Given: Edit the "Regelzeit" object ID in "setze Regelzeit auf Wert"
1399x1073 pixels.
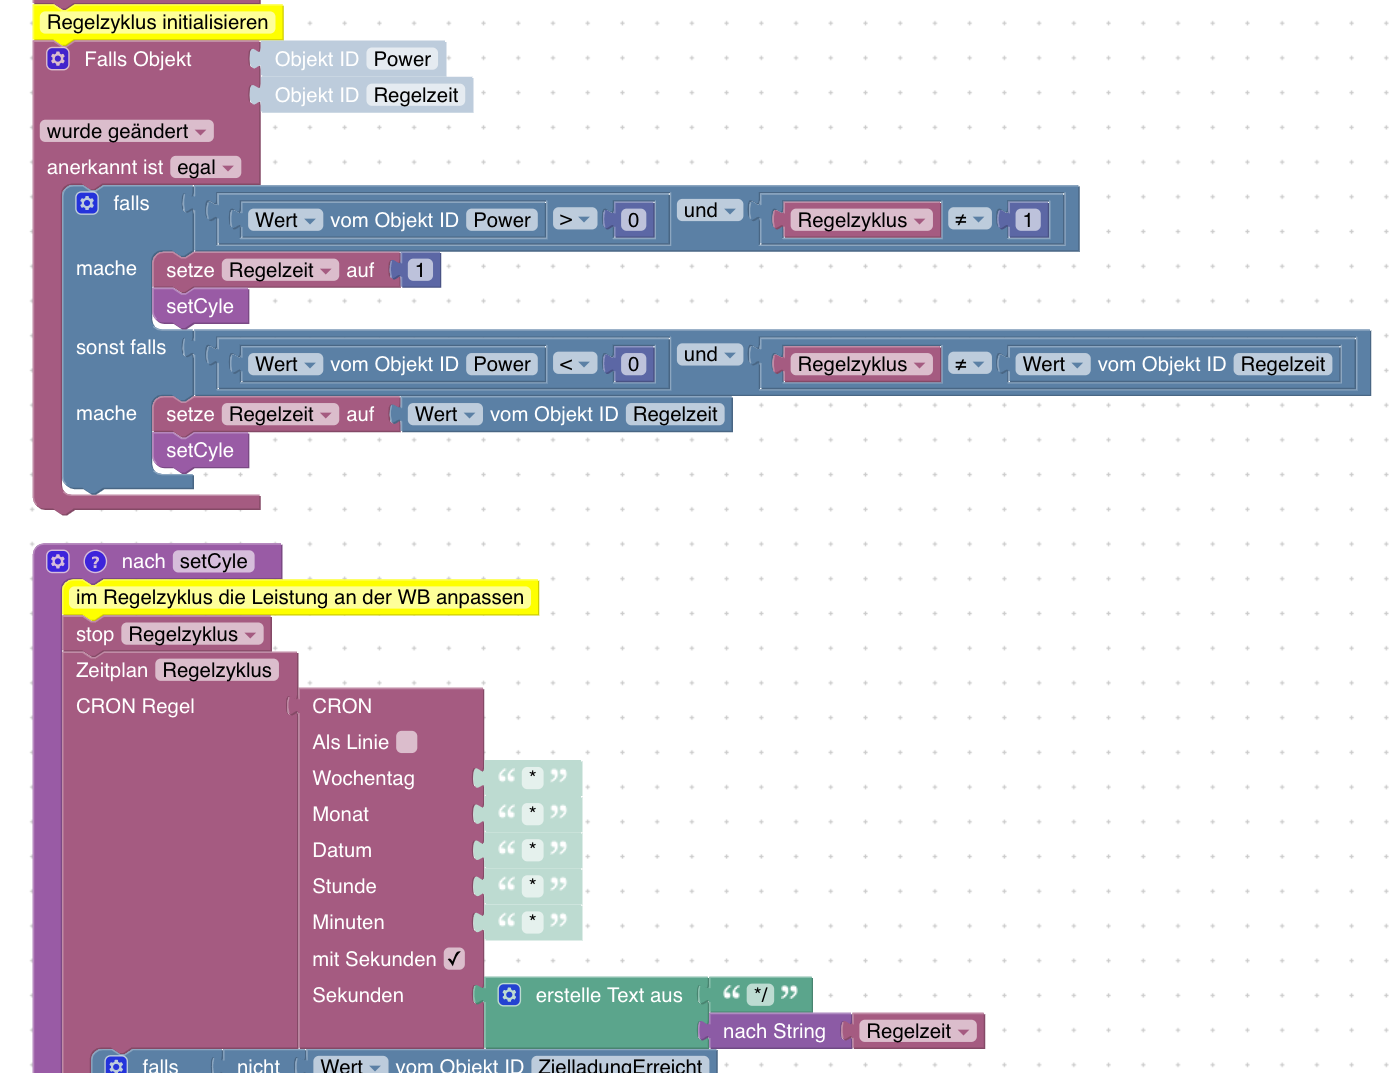Looking at the screenshot, I should (x=675, y=414).
